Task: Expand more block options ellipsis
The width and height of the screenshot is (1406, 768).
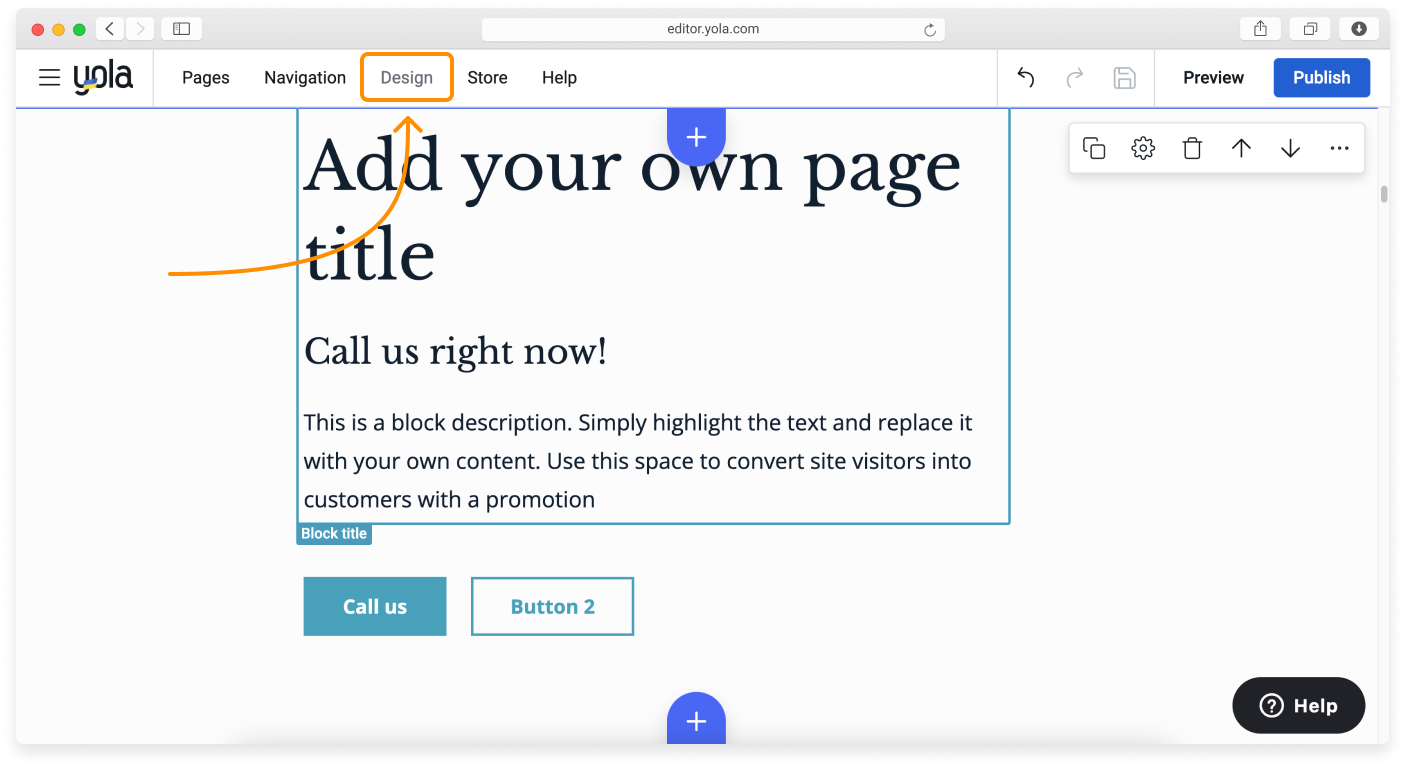Action: [x=1340, y=149]
